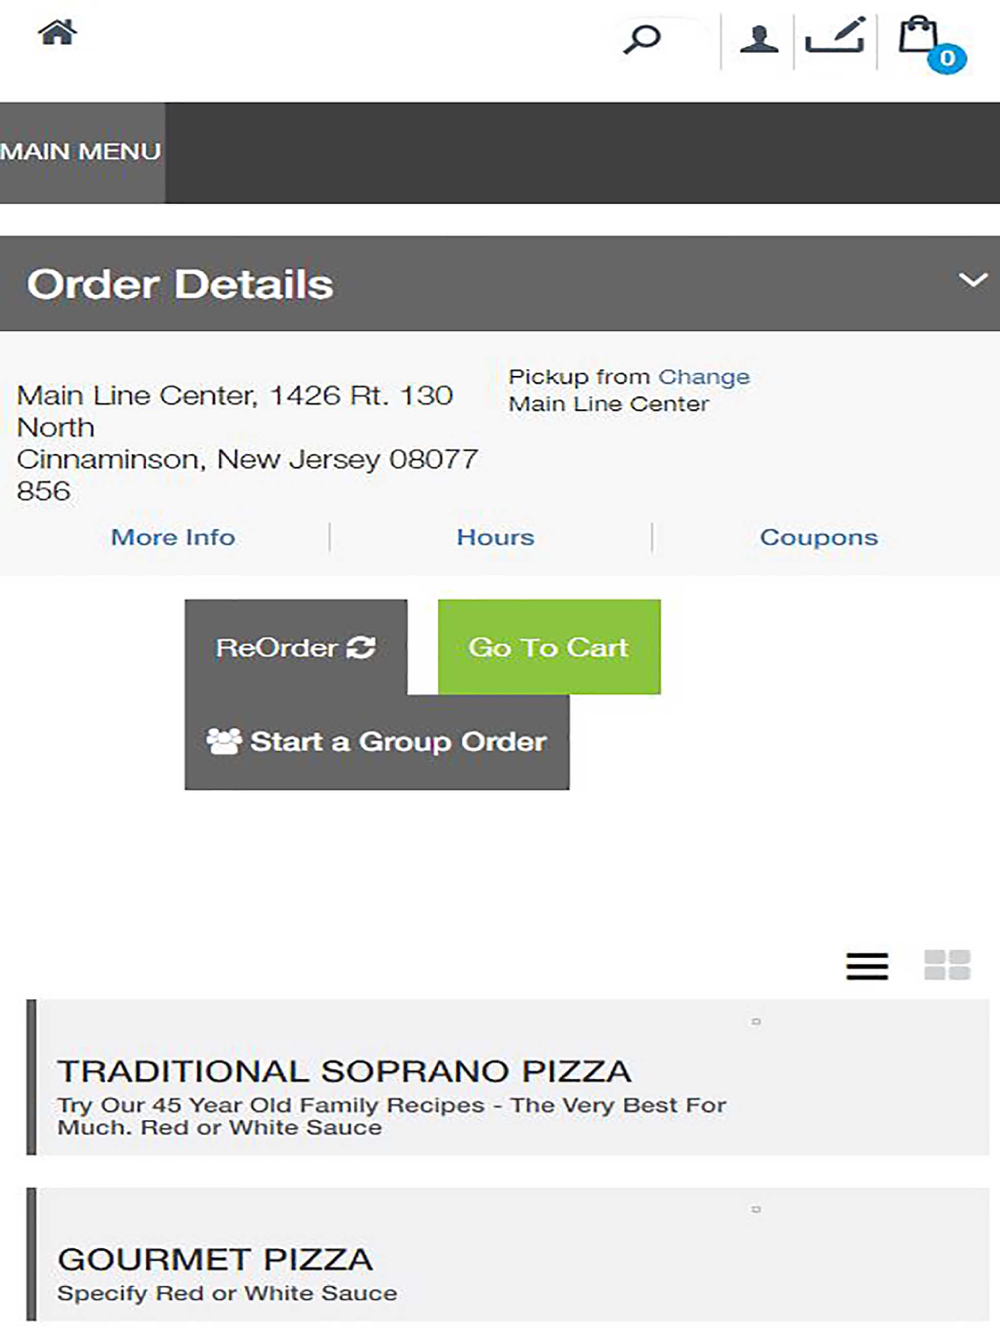Image resolution: width=1000 pixels, height=1334 pixels.
Task: Click the ReOrder button
Action: tap(296, 647)
